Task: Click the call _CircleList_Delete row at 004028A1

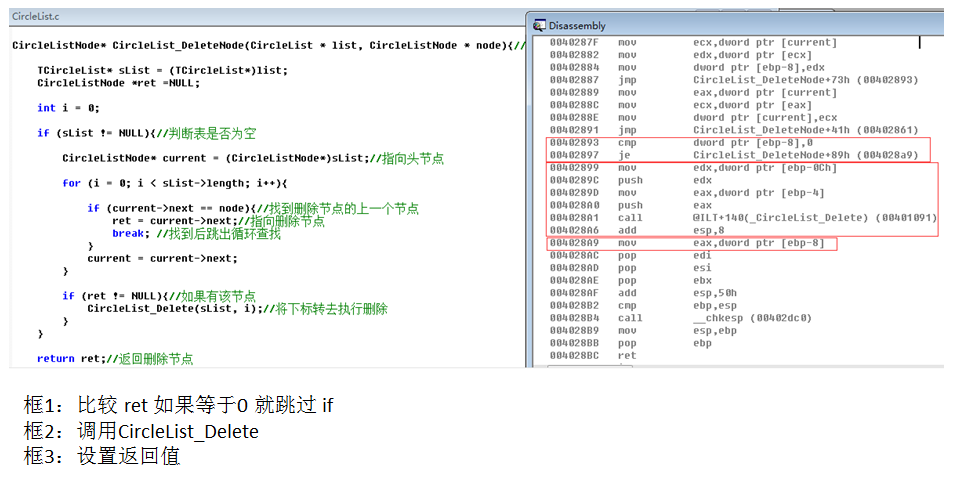Action: pyautogui.click(x=742, y=217)
